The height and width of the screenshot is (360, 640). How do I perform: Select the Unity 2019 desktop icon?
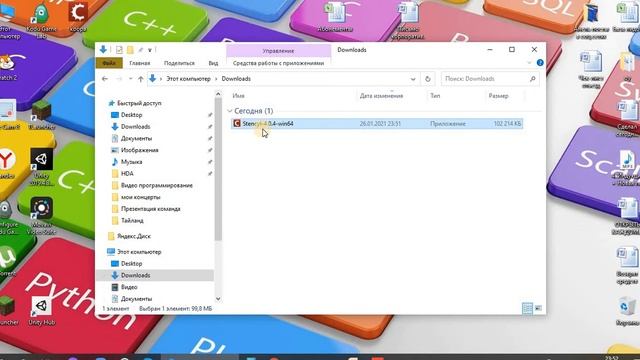pyautogui.click(x=41, y=167)
